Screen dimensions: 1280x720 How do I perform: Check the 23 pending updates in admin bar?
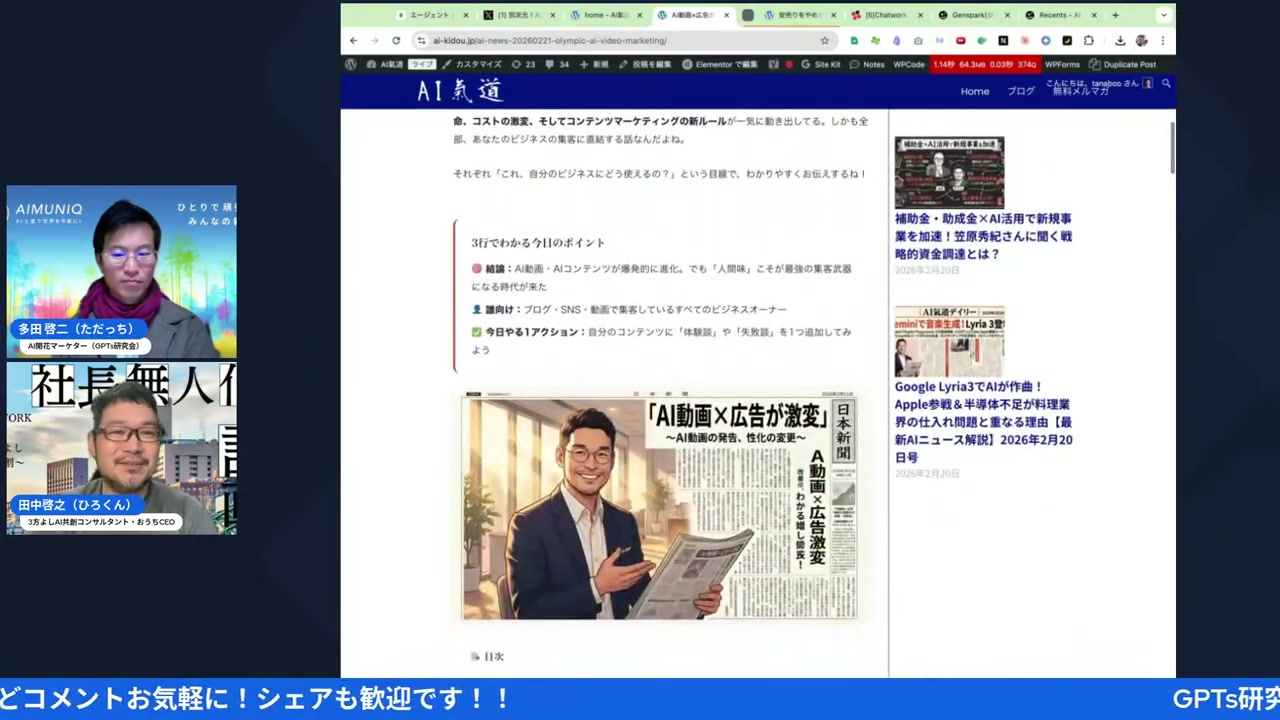[524, 64]
